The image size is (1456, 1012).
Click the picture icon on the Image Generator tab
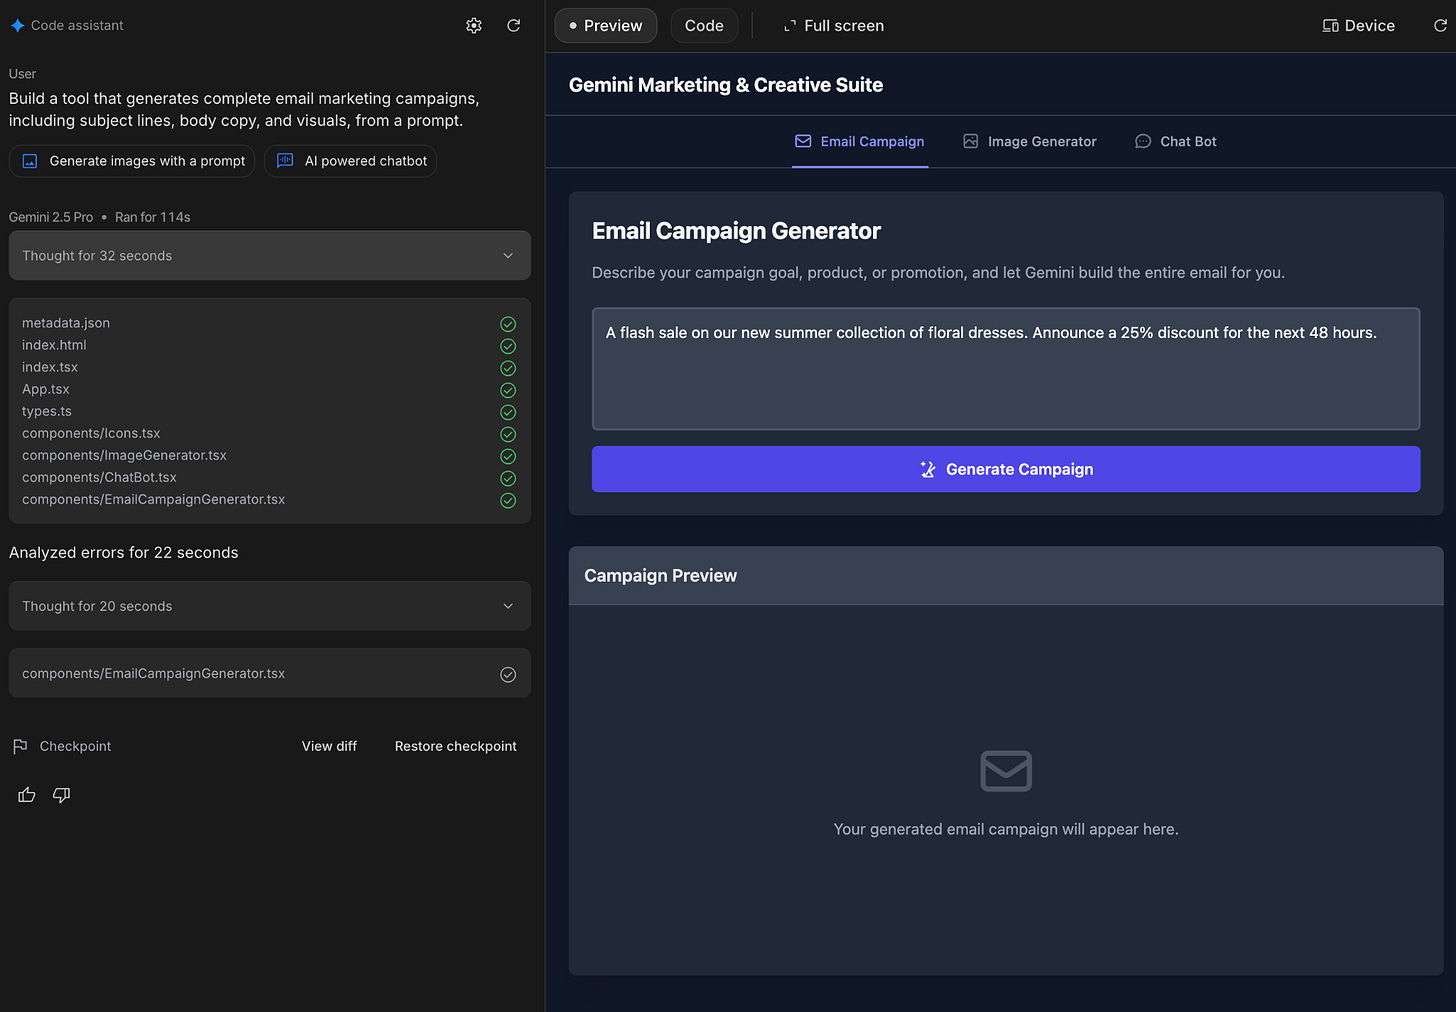point(971,142)
